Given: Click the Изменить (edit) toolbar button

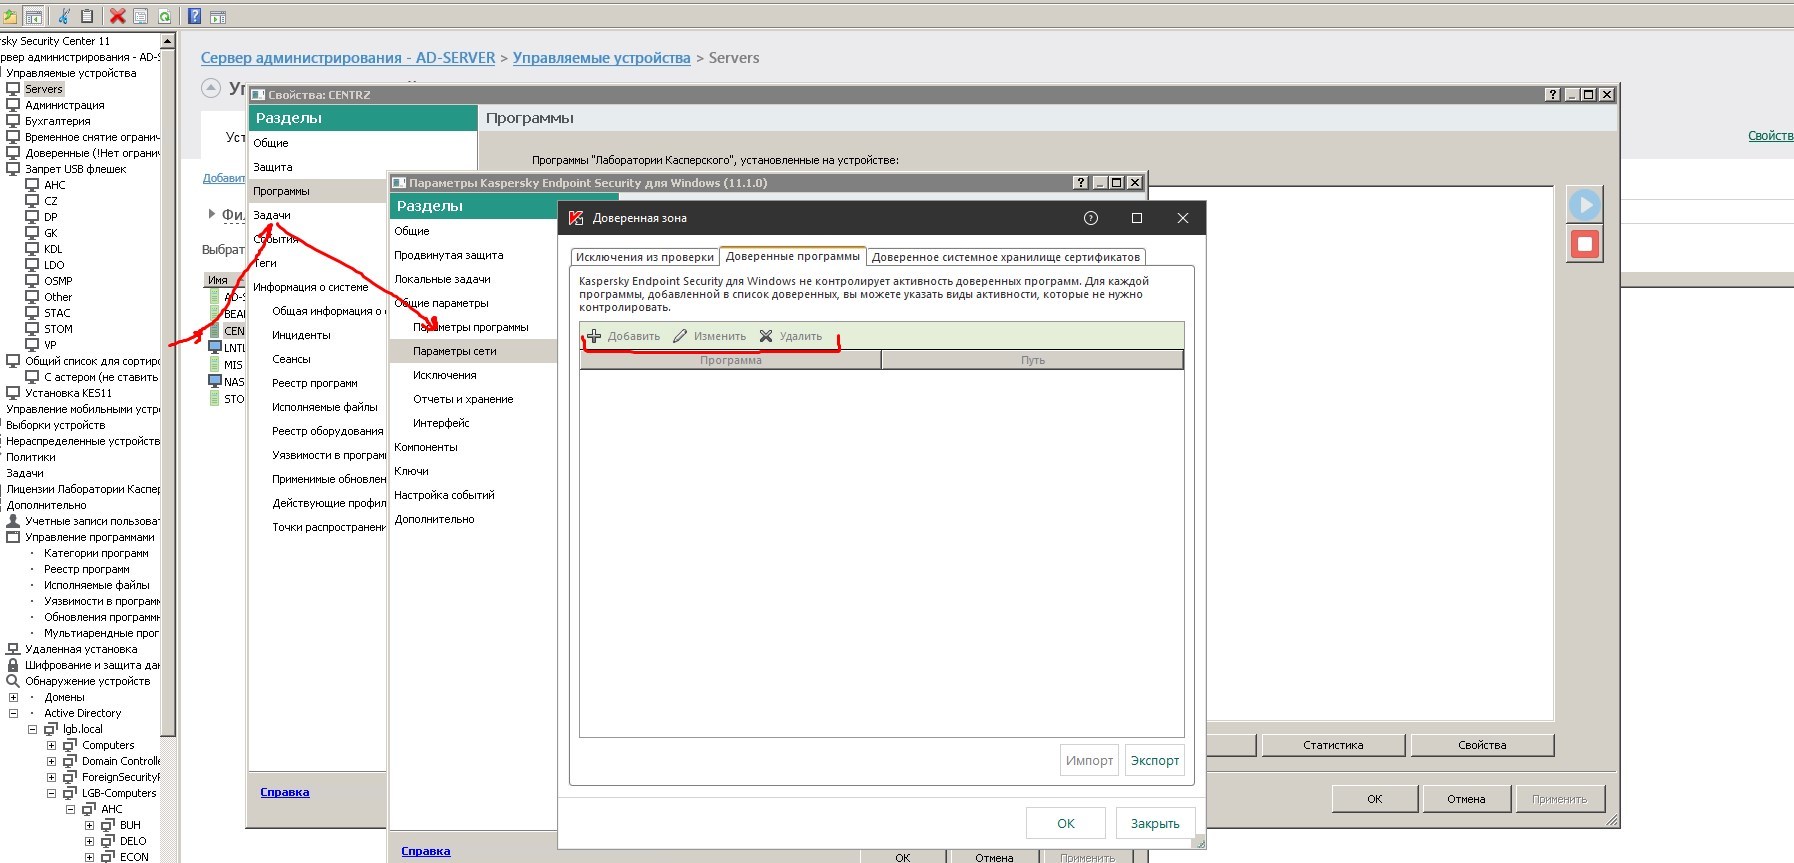Looking at the screenshot, I should point(709,336).
